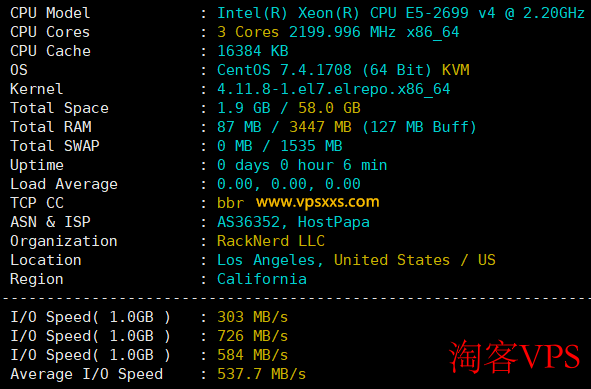Screen dimensions: 591x389
Task: Select second I/O speed '726 MB/s'
Action: tap(253, 336)
